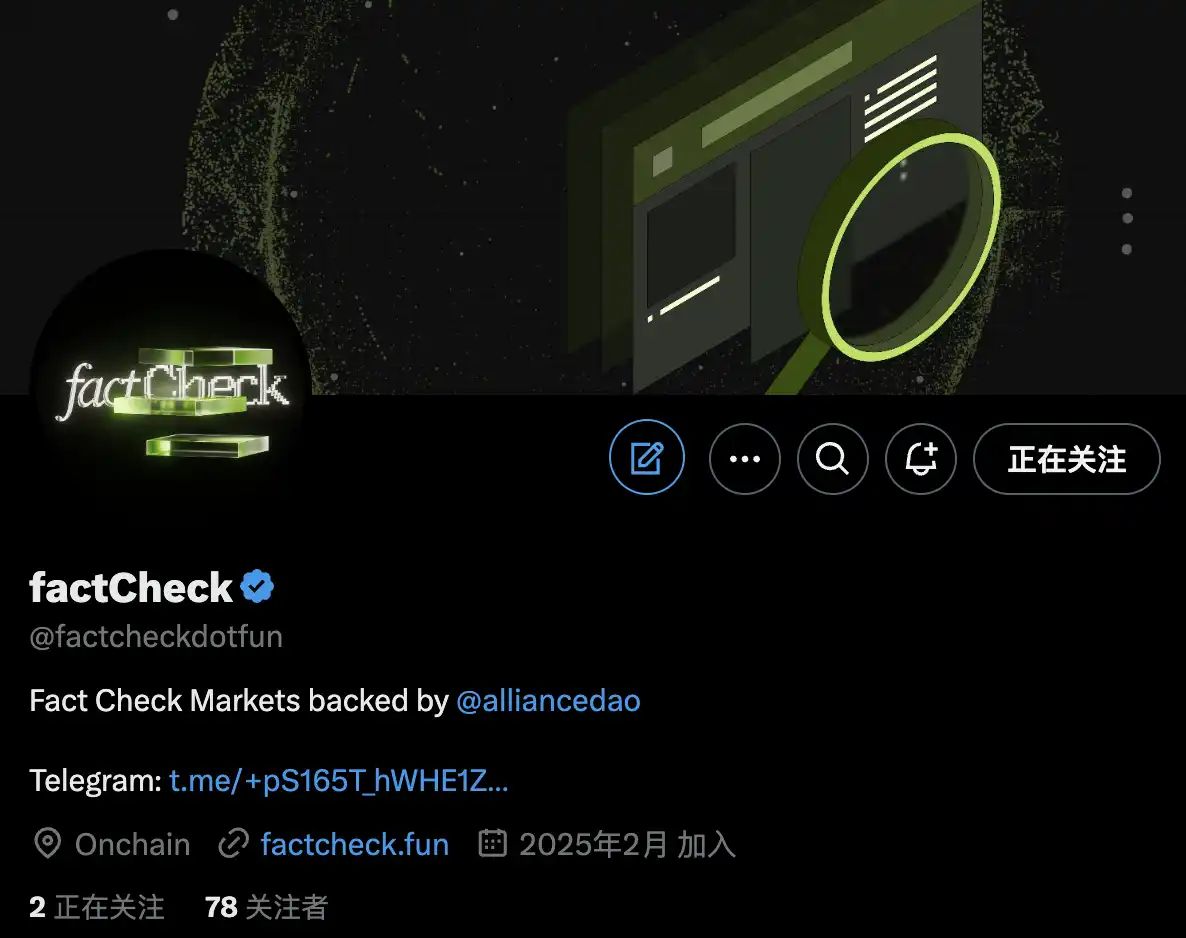
Task: Click the search magnifier icon button
Action: click(x=832, y=458)
